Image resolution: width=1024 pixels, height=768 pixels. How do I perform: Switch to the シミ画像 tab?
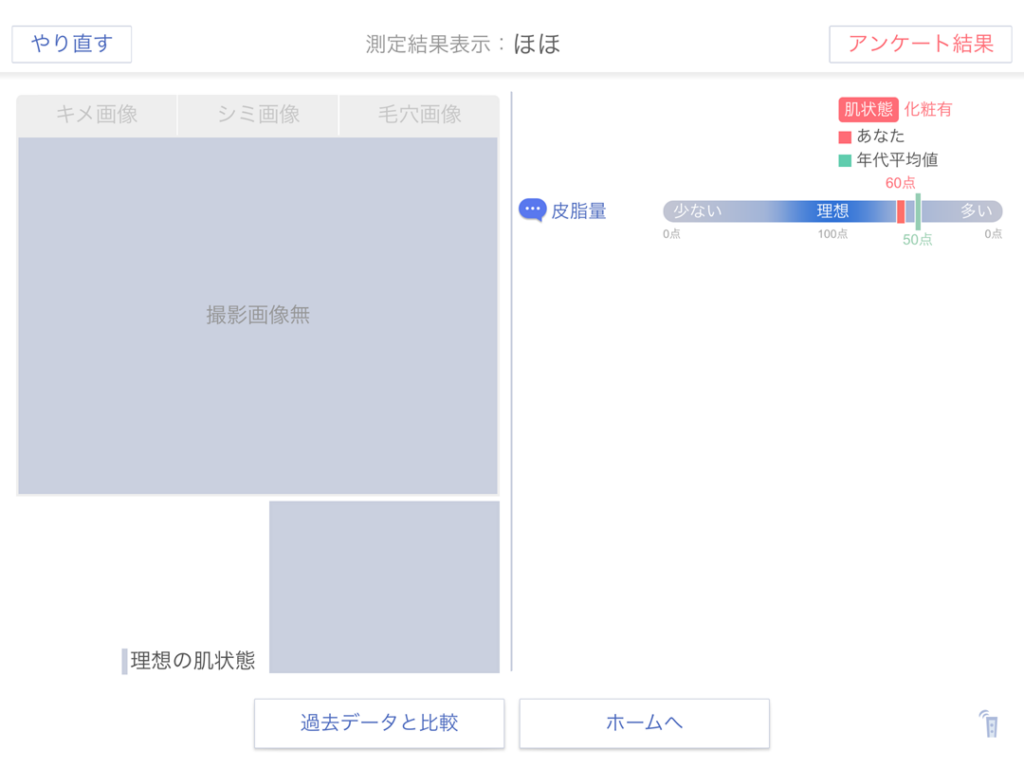click(258, 115)
